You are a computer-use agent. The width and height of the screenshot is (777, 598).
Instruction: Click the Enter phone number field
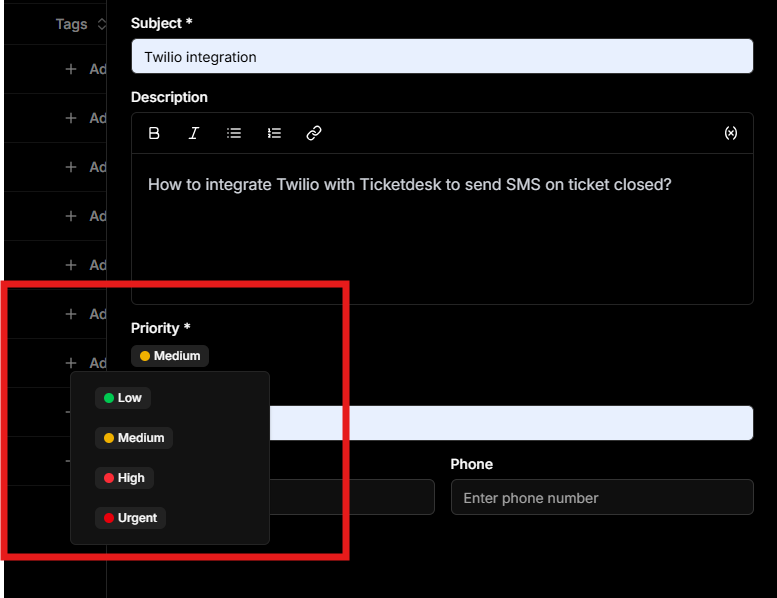[602, 497]
